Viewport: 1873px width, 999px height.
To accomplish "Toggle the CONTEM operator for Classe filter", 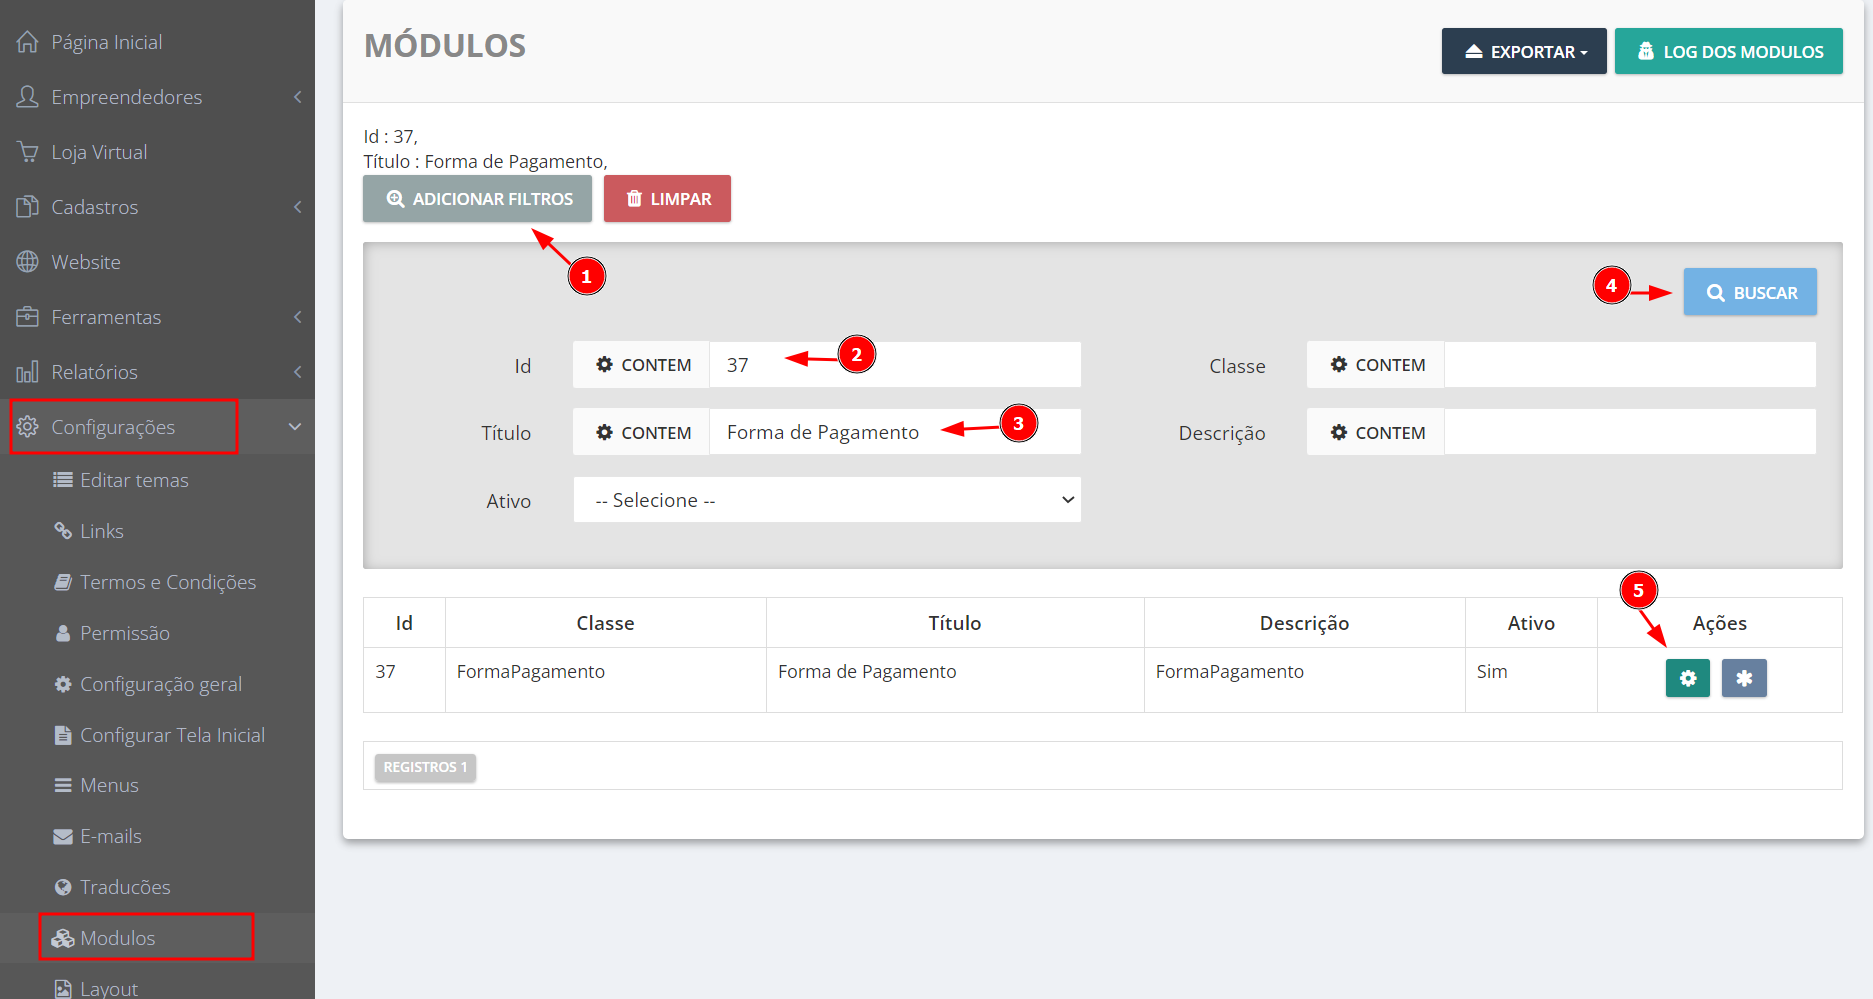I will tap(1376, 365).
